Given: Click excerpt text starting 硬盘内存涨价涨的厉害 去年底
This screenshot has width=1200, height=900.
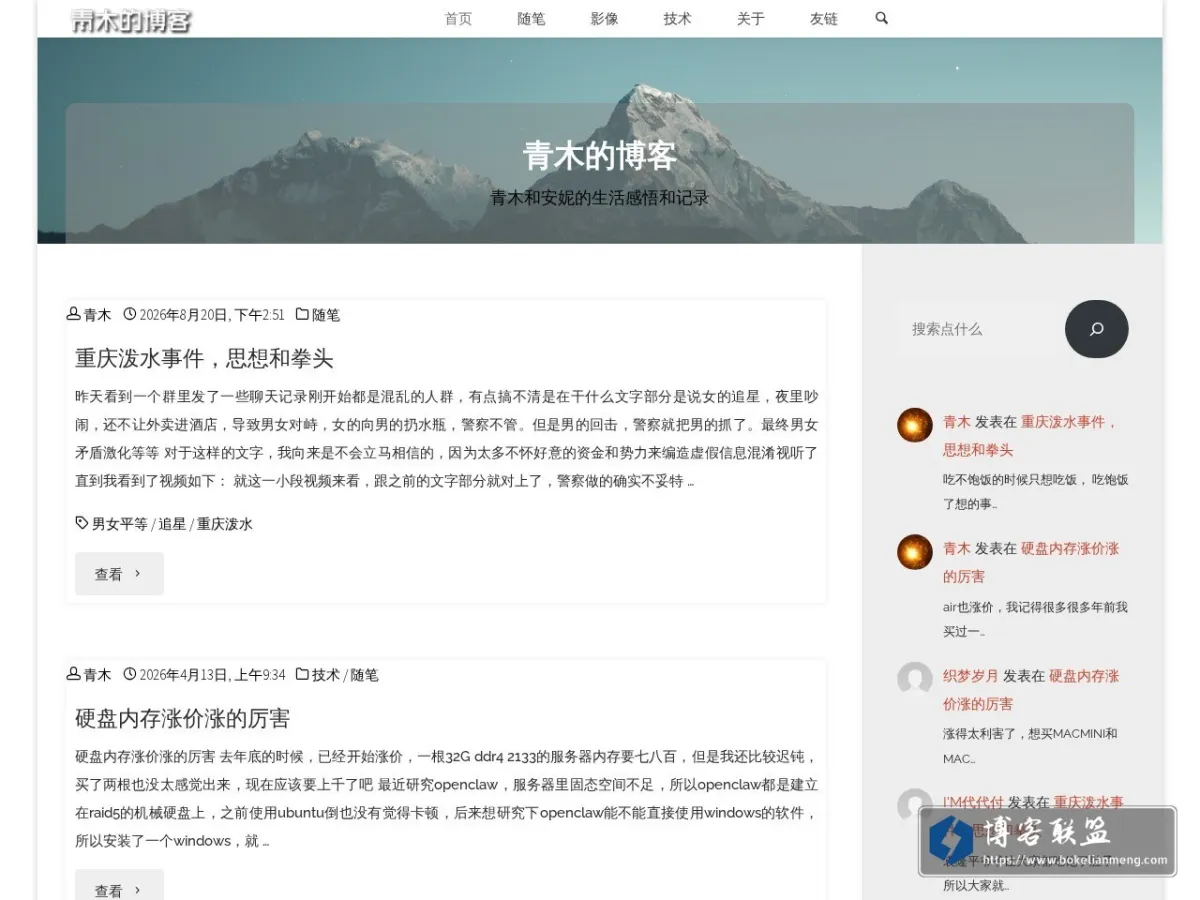Looking at the screenshot, I should point(446,799).
